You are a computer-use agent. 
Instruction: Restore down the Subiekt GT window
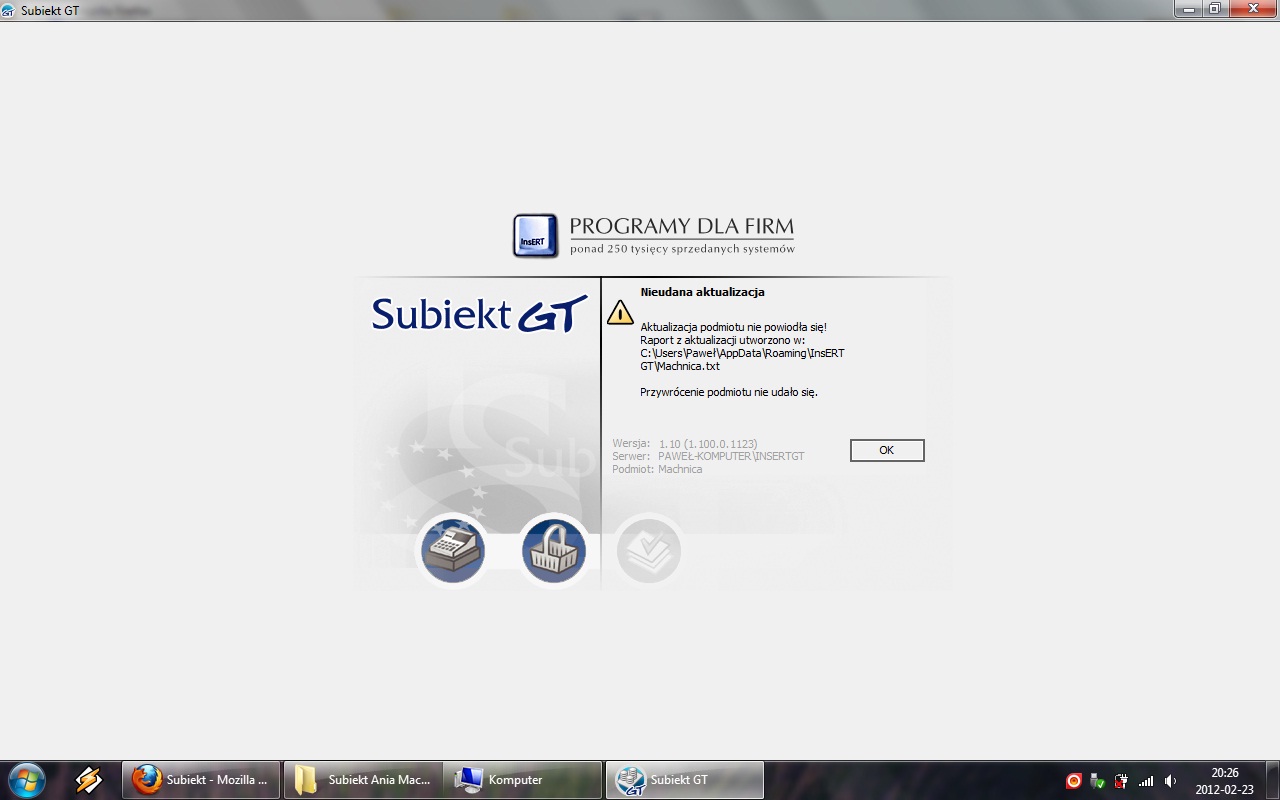tap(1215, 8)
